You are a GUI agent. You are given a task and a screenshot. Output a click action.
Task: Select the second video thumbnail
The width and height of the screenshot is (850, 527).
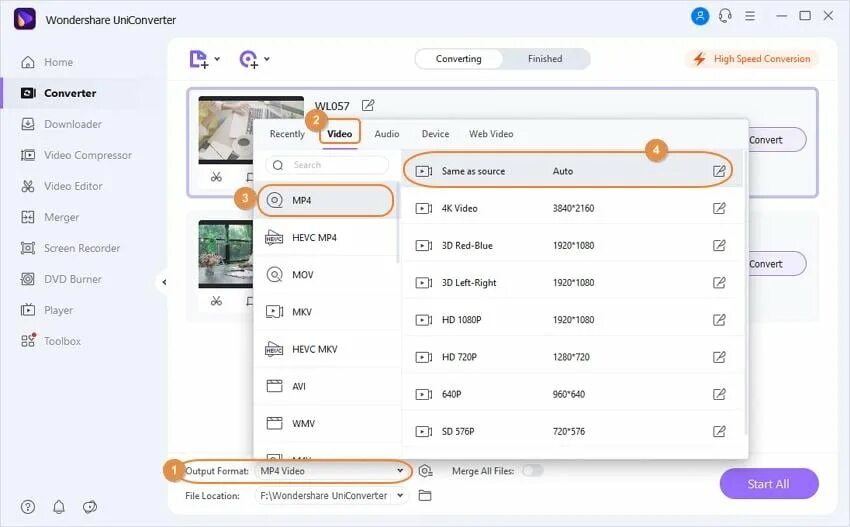pos(226,254)
